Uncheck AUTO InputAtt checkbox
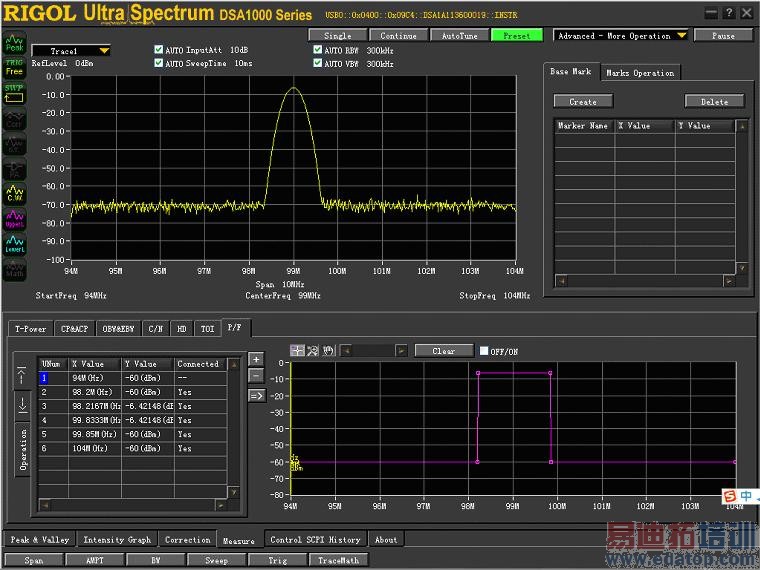This screenshot has height=570, width=760. pyautogui.click(x=159, y=50)
